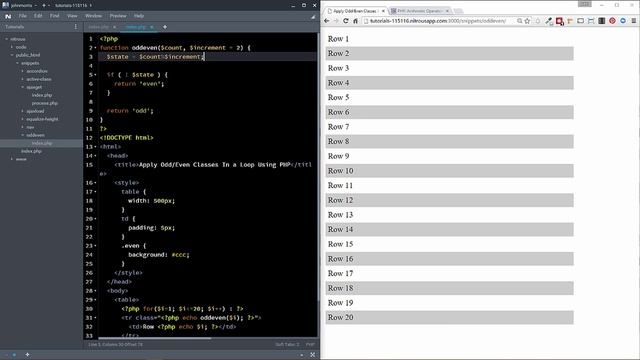Fold the function block at line 2
The height and width of the screenshot is (360, 640).
[96, 48]
